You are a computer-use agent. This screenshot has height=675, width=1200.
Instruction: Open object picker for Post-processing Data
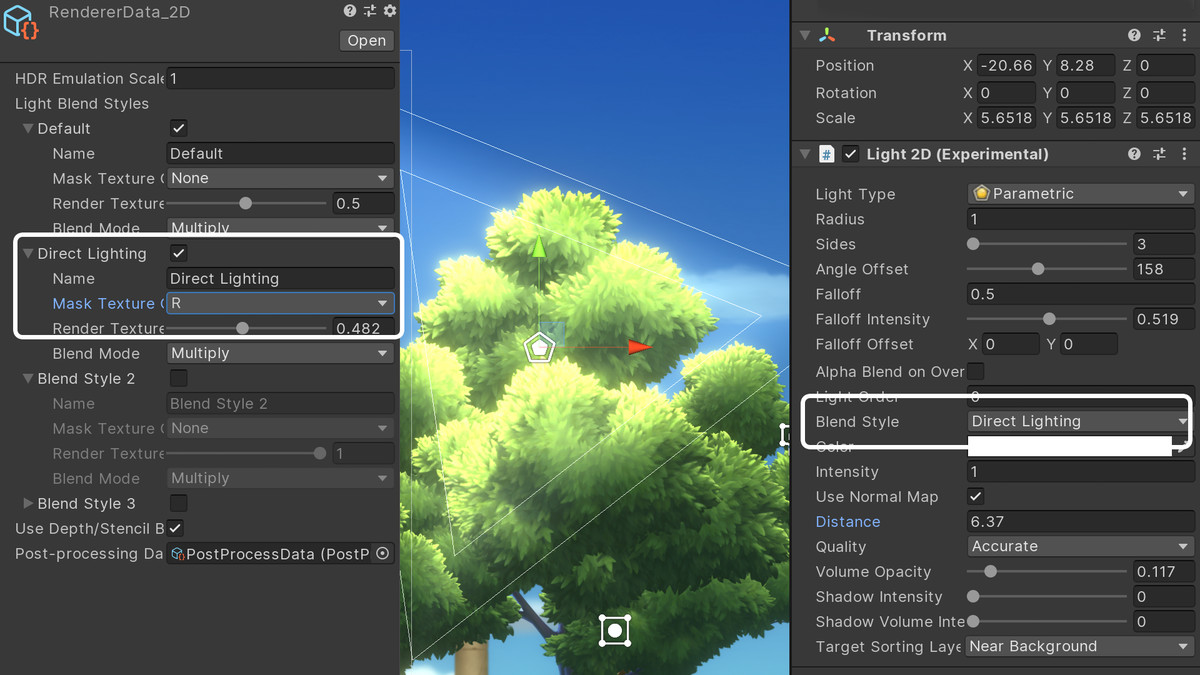tap(382, 553)
